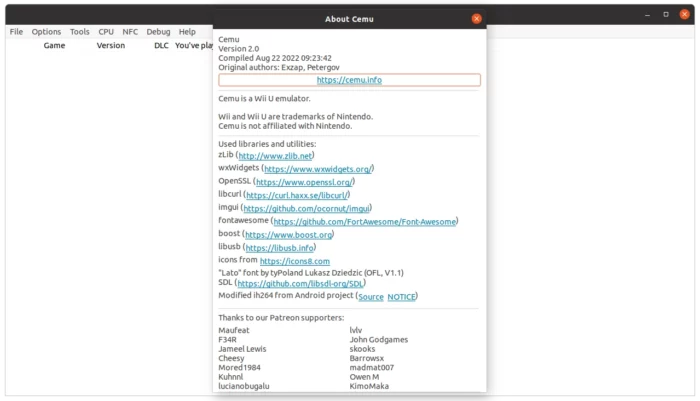
Task: Open the ih264 Source link
Action: tap(371, 297)
